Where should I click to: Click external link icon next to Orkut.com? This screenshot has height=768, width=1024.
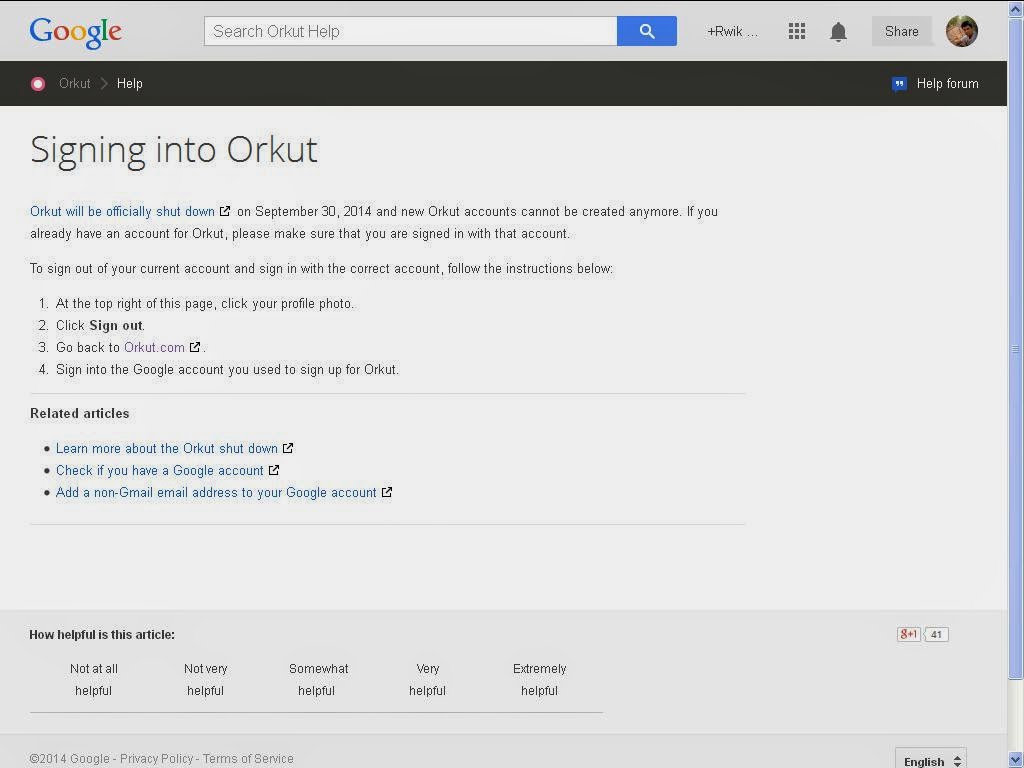(195, 347)
